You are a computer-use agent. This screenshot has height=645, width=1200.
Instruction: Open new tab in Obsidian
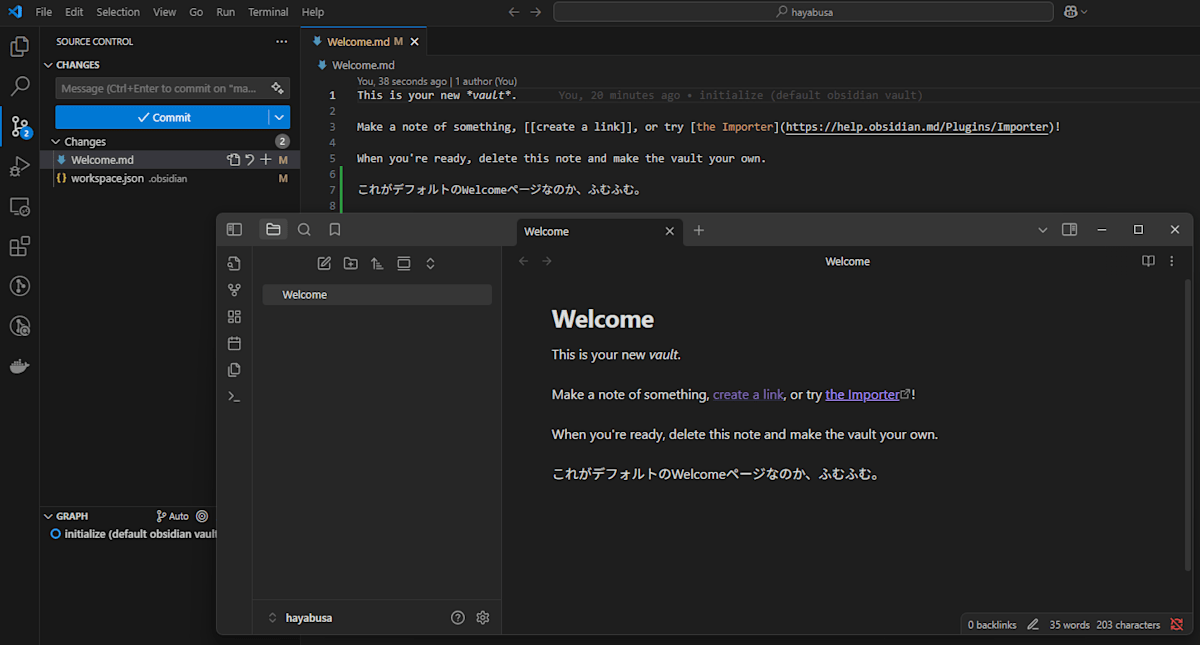click(x=699, y=231)
